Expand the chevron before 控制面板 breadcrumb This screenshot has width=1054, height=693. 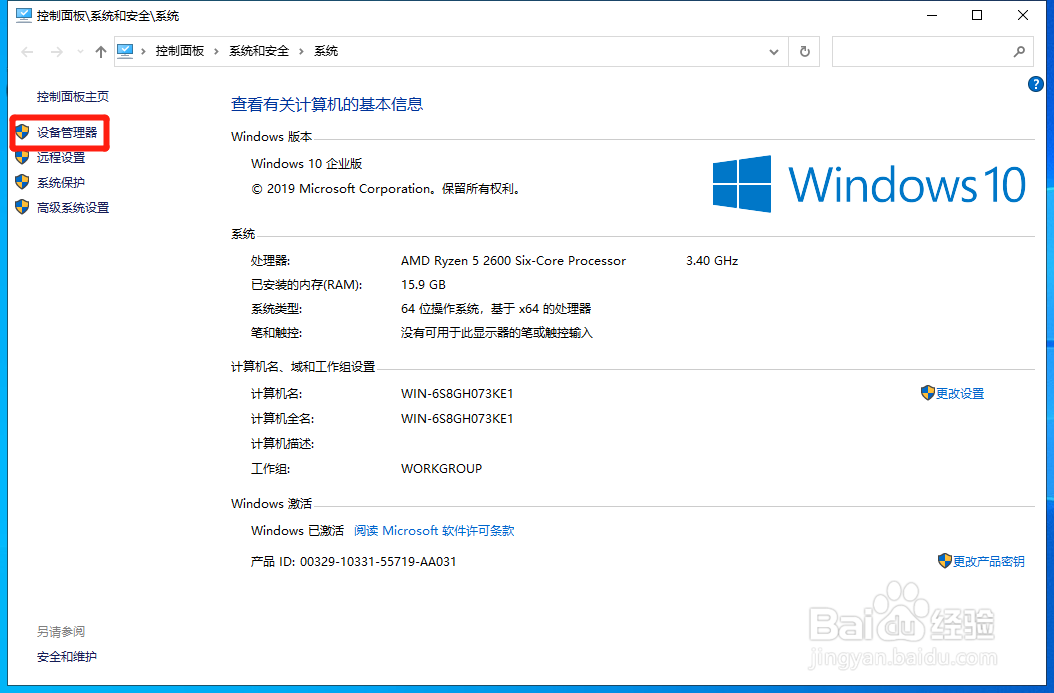pos(143,52)
